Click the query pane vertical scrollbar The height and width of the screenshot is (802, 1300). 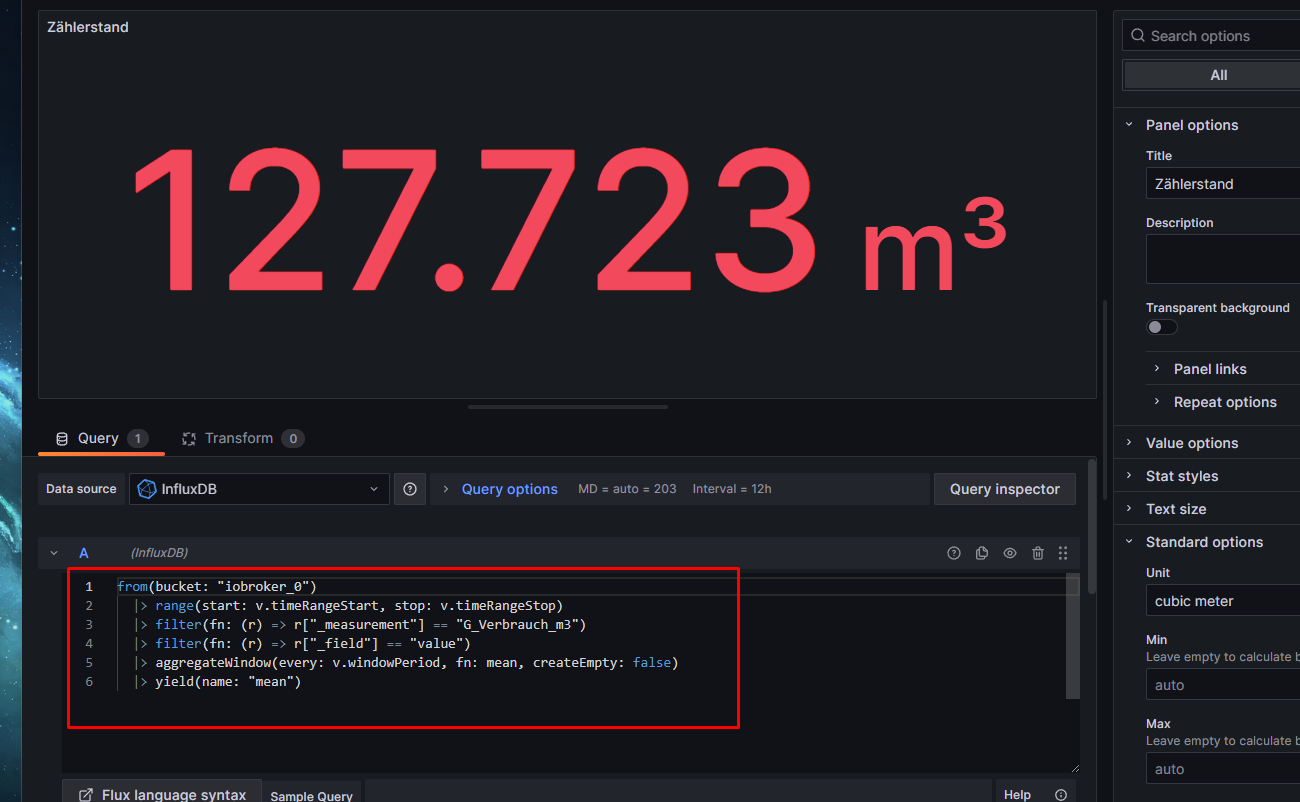point(1092,525)
